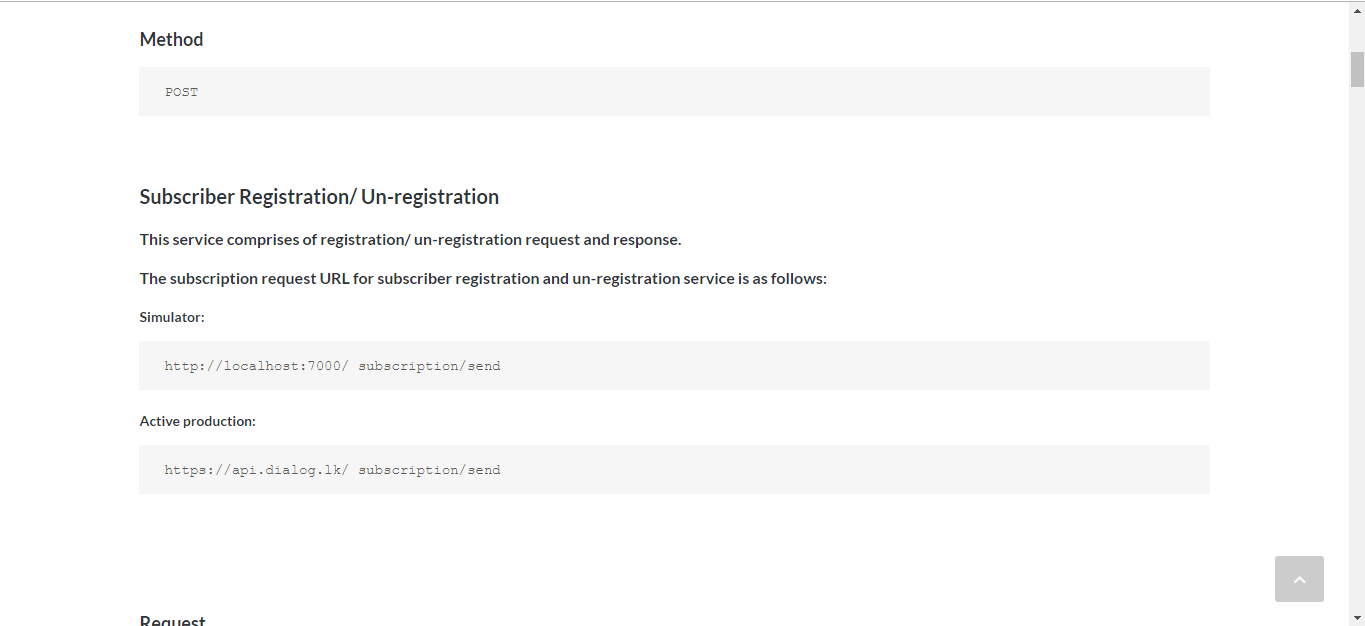The width and height of the screenshot is (1365, 626).
Task: Click empty space inside the POST code block
Action: click(x=700, y=92)
